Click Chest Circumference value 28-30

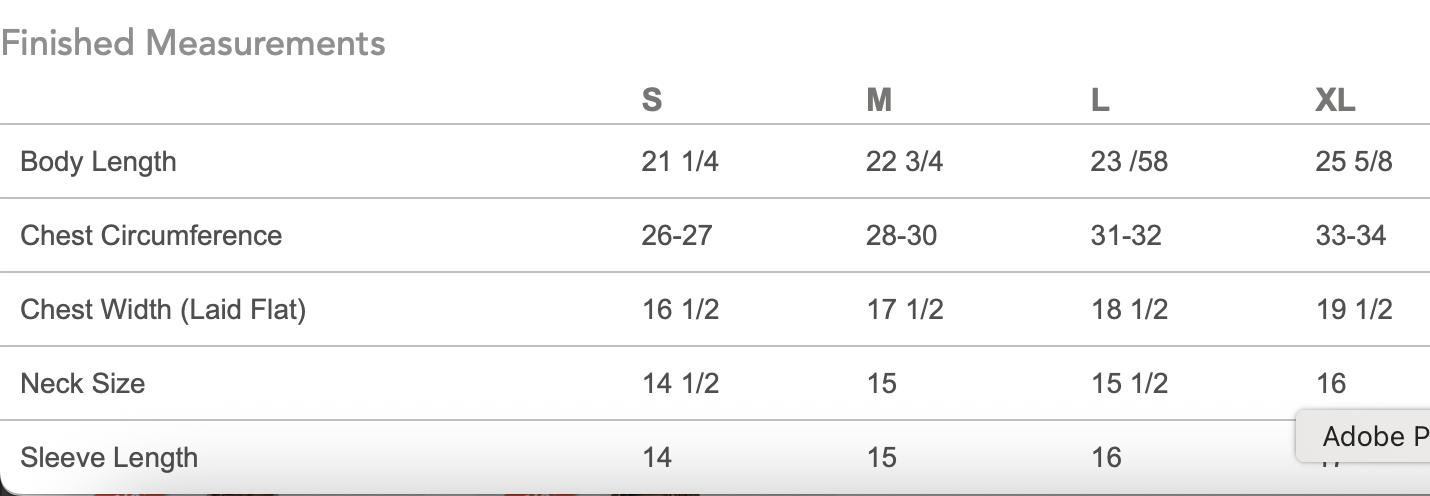coord(901,236)
